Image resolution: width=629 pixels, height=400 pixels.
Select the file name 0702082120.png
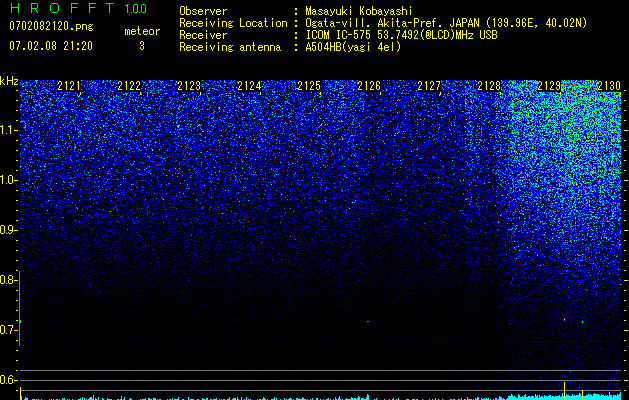(51, 26)
